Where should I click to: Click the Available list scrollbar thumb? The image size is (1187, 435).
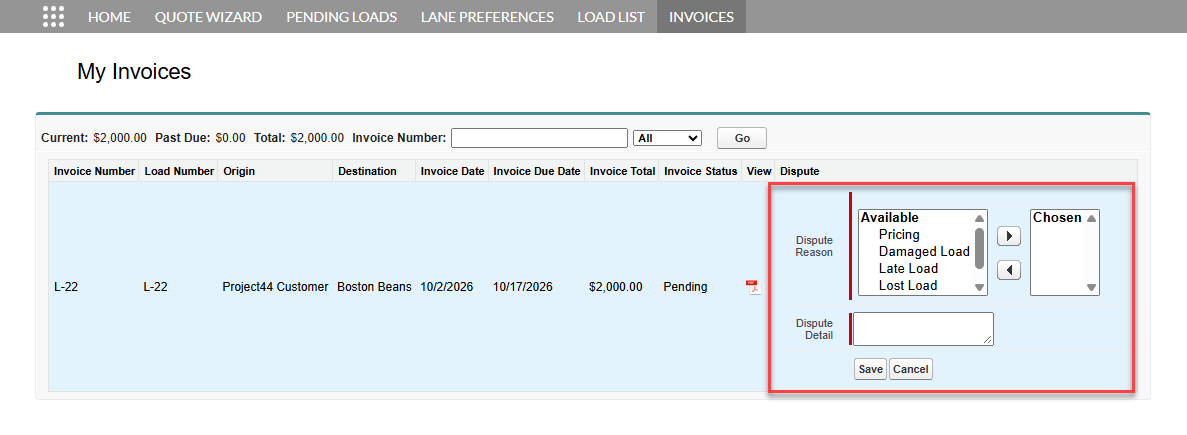tap(979, 248)
